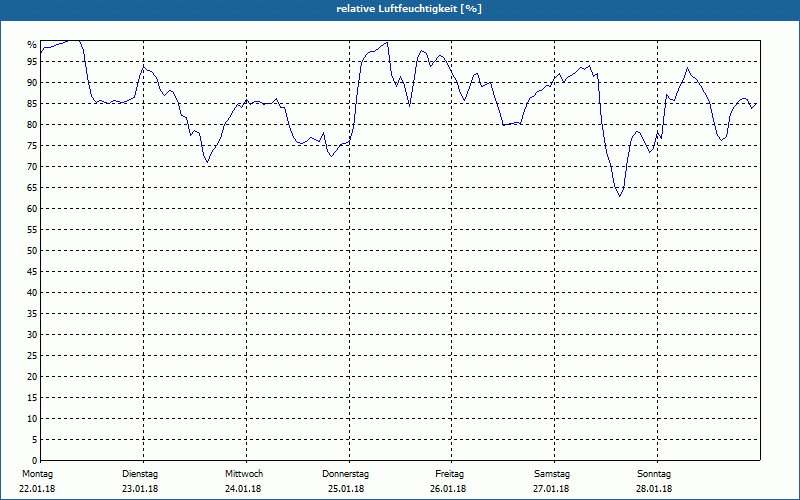Click the date 25.01.18
The image size is (800, 500).
pyautogui.click(x=346, y=489)
